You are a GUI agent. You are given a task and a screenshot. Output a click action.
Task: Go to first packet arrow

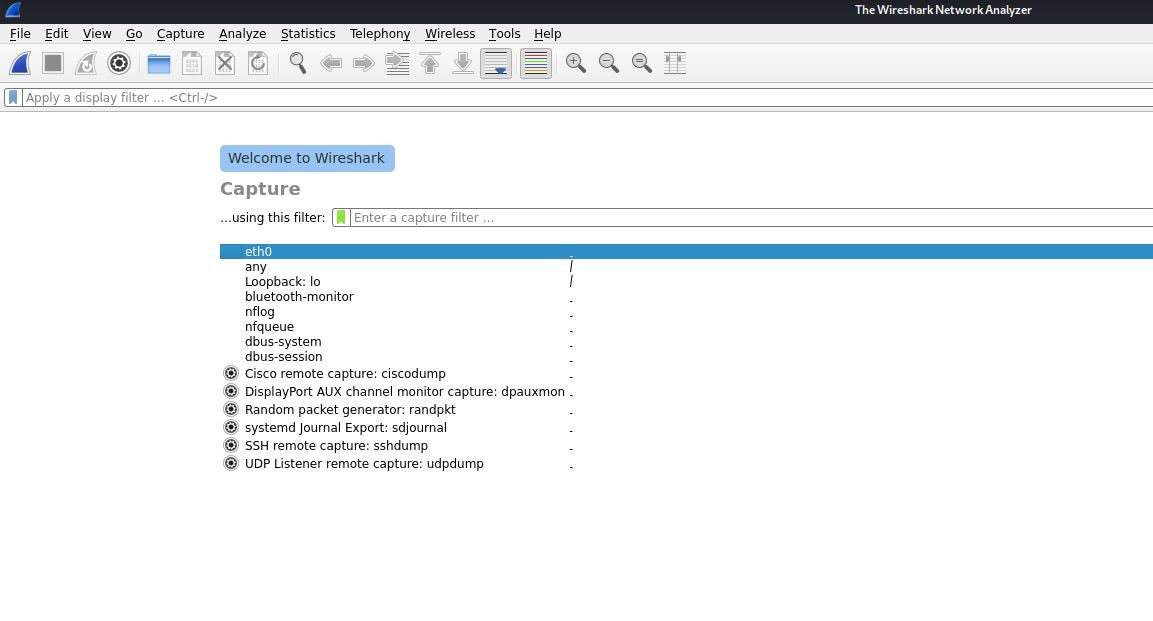[430, 63]
